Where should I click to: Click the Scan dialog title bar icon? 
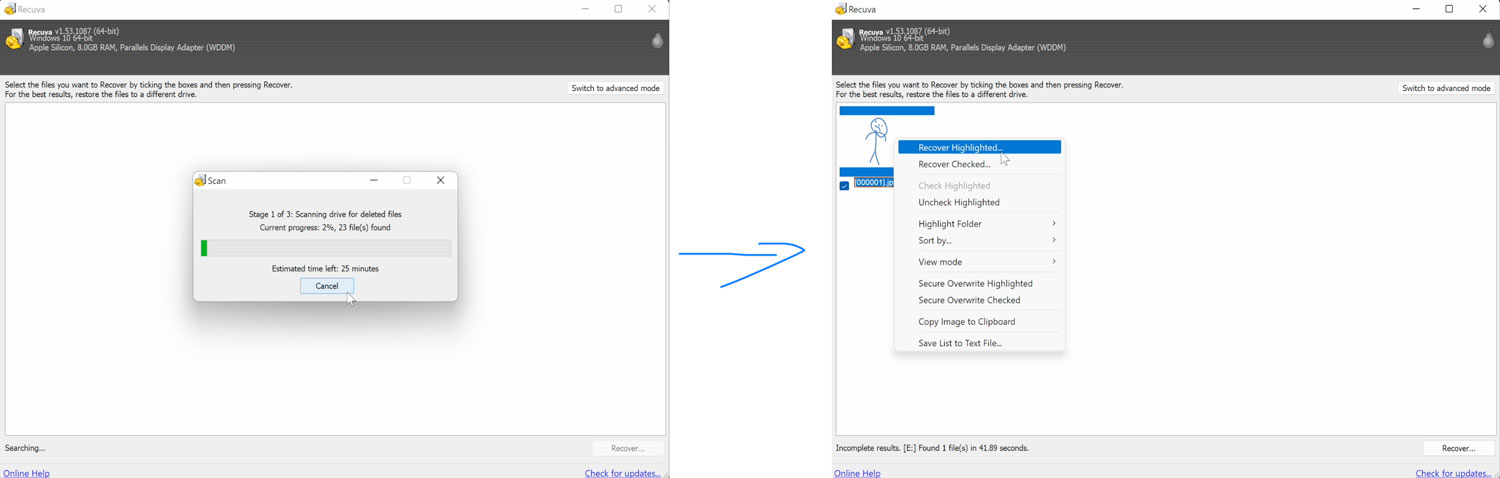click(x=200, y=180)
